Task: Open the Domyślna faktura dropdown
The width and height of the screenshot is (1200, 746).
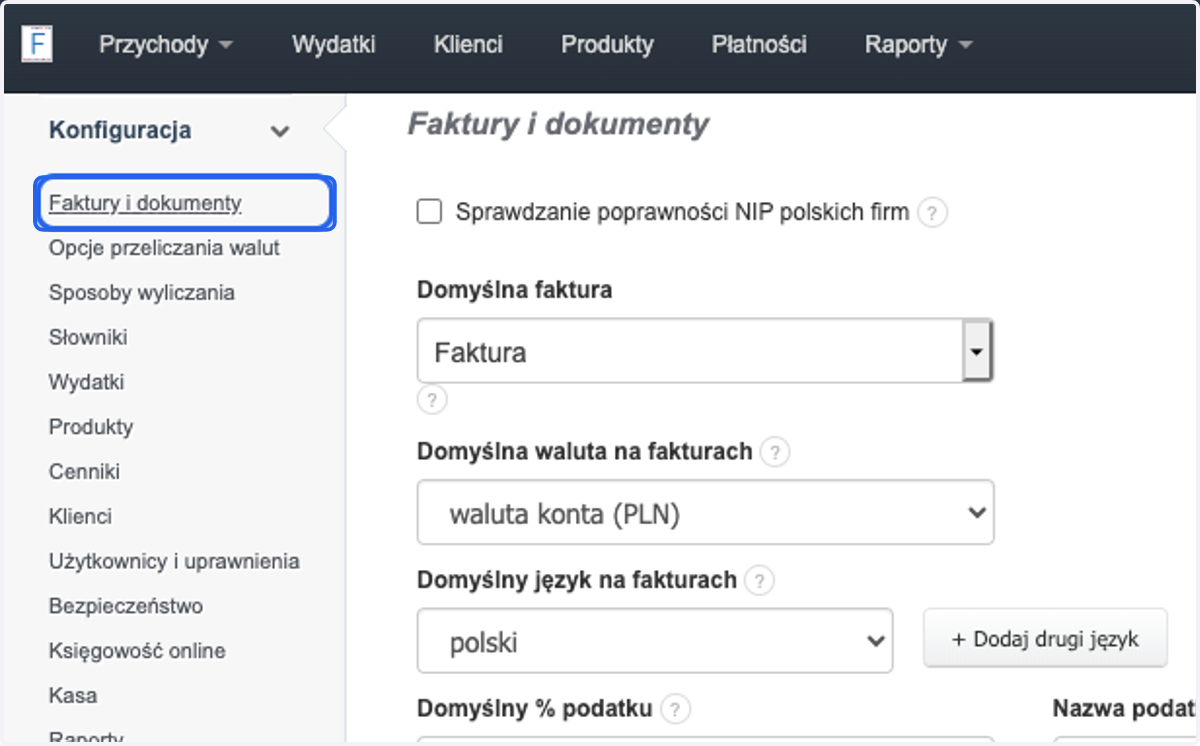Action: pyautogui.click(x=705, y=351)
